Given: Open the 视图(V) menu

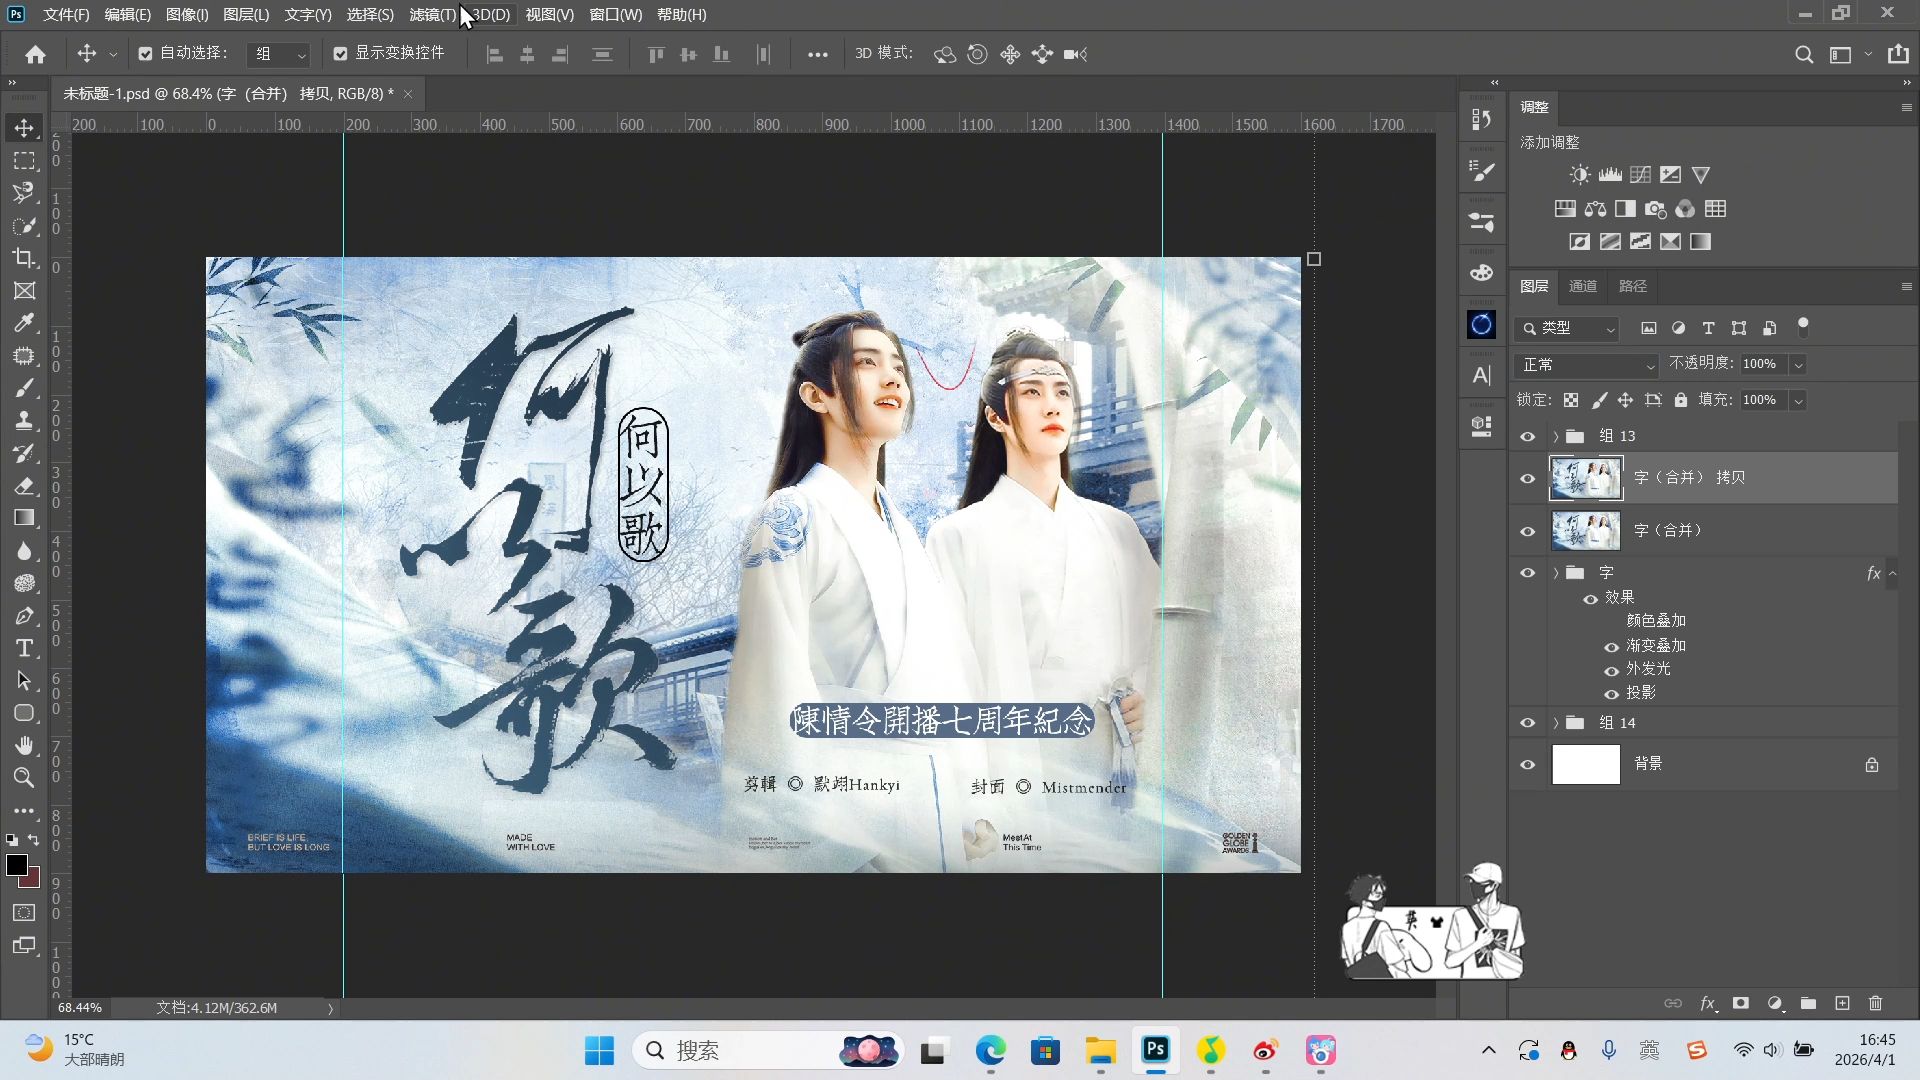Looking at the screenshot, I should coord(550,15).
